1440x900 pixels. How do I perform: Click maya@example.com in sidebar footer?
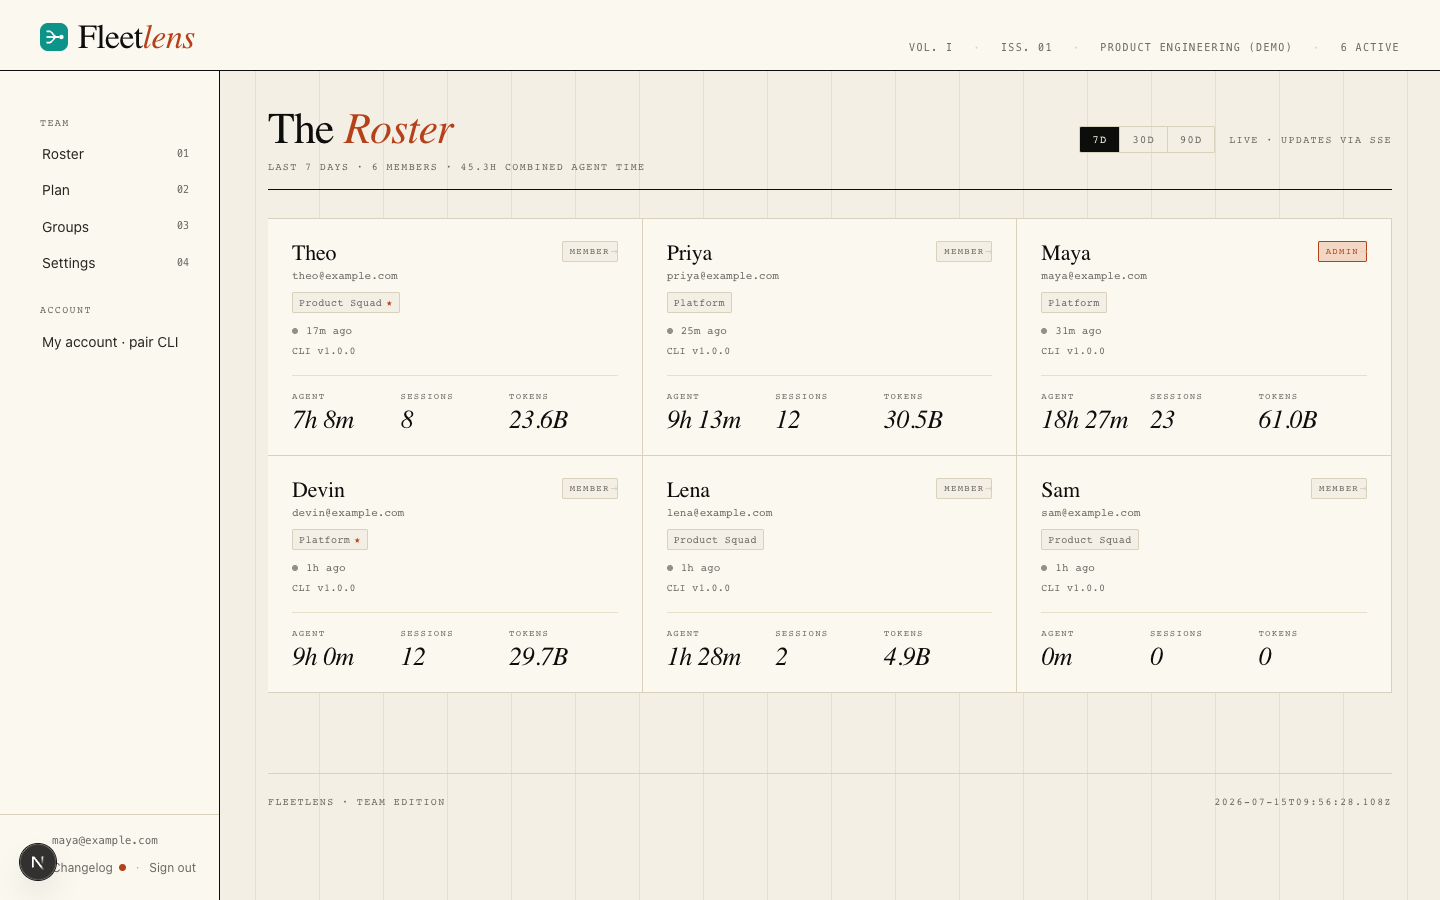click(105, 840)
